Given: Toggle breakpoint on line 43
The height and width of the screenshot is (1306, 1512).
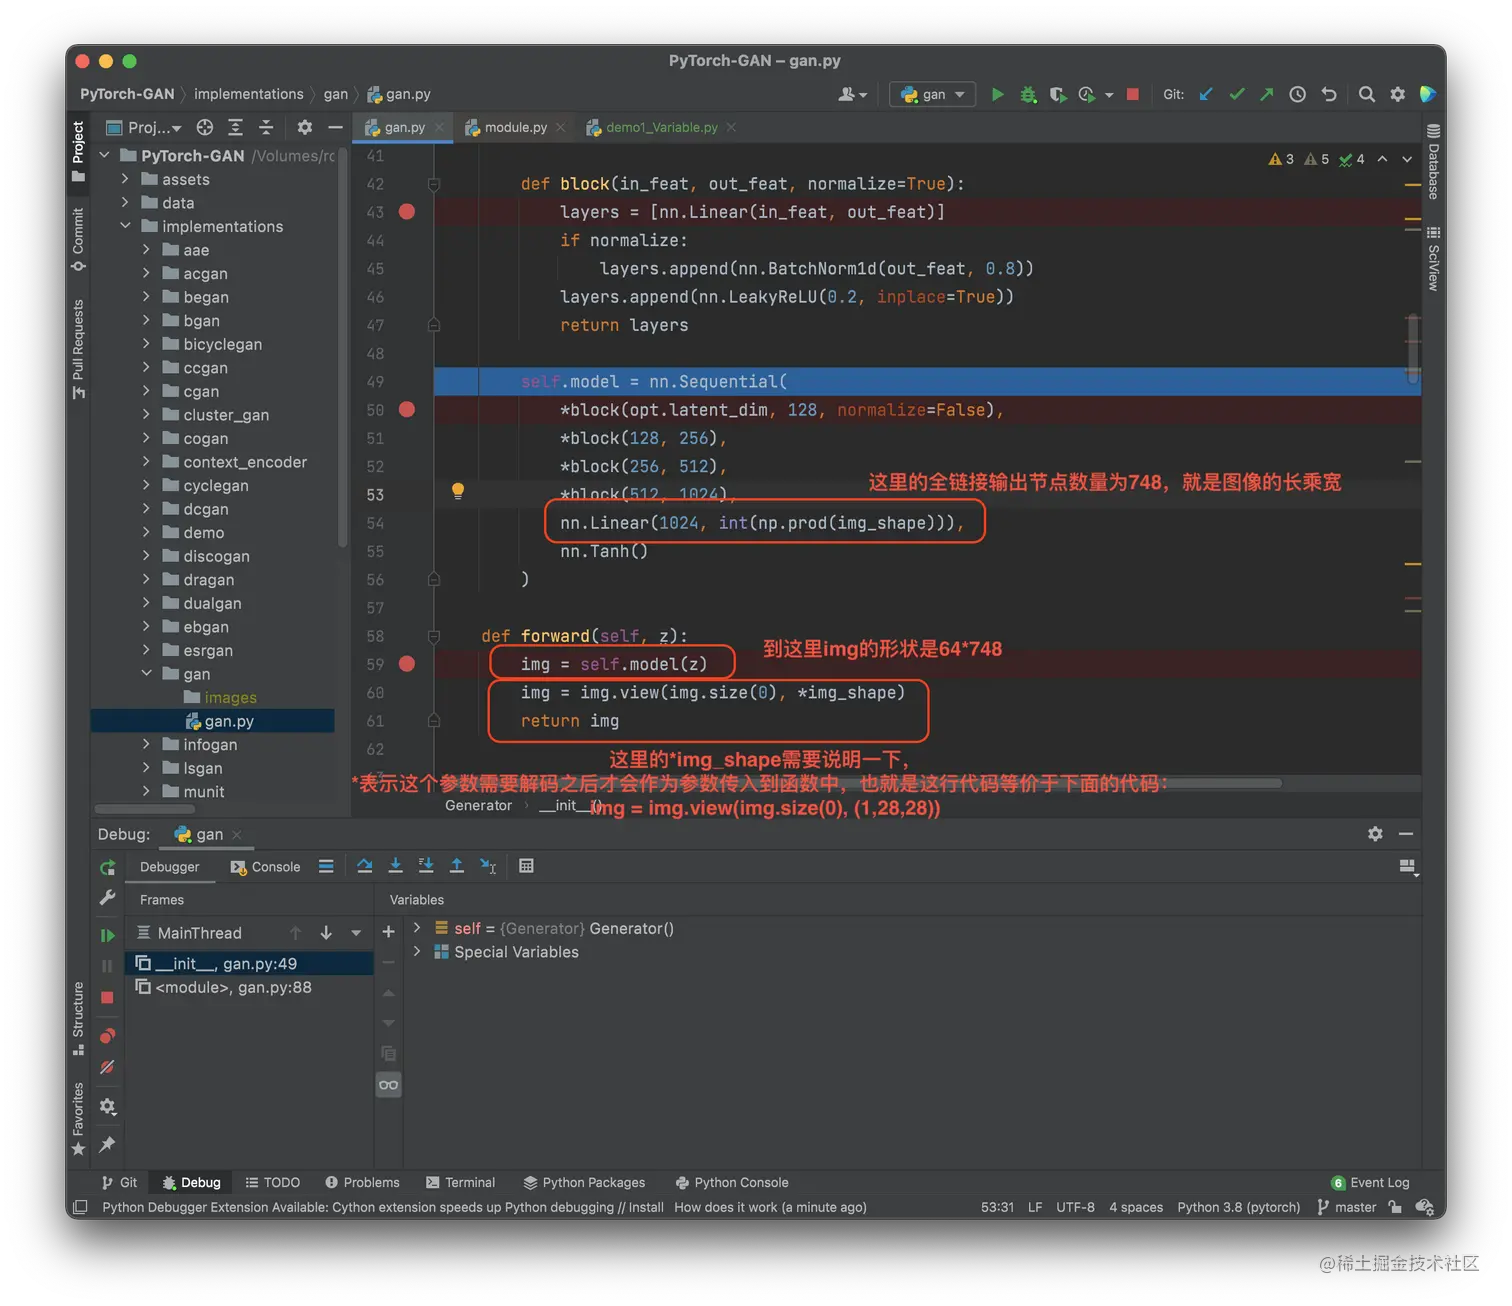Looking at the screenshot, I should pos(407,212).
